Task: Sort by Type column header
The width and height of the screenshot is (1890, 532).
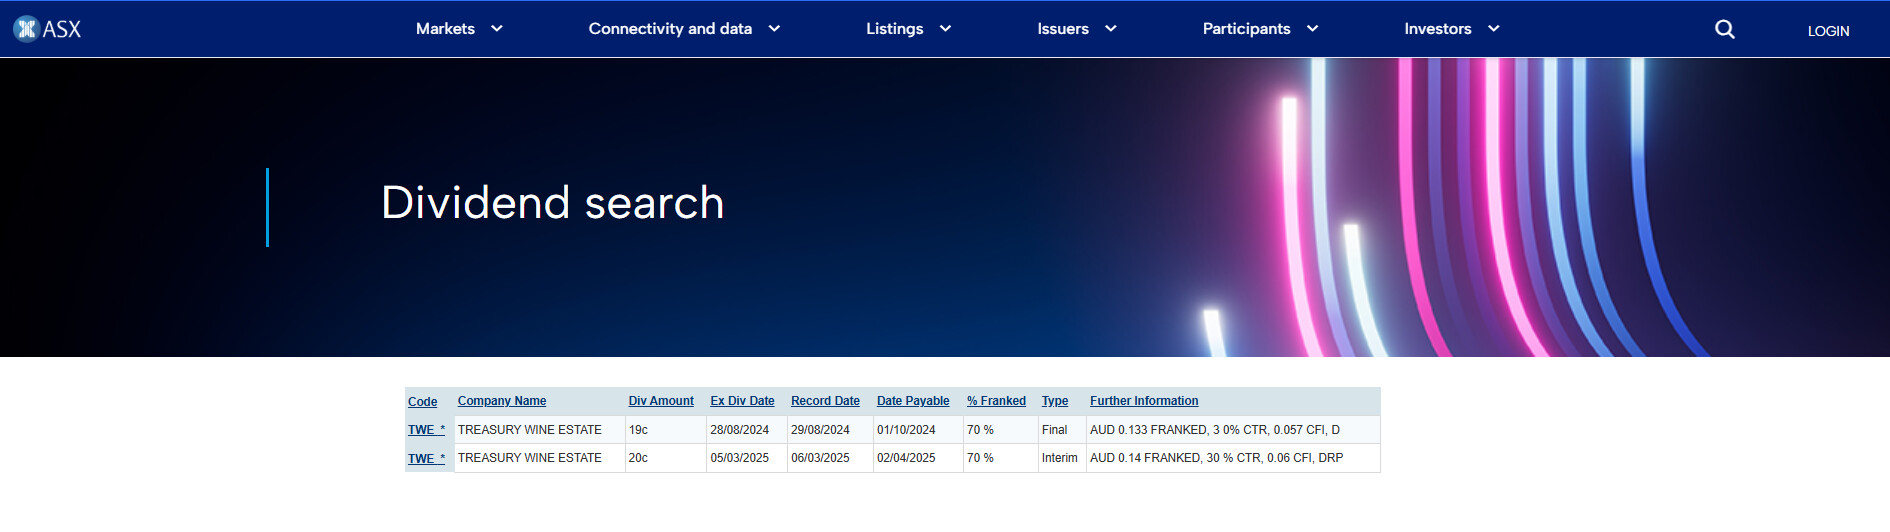Action: point(1055,401)
